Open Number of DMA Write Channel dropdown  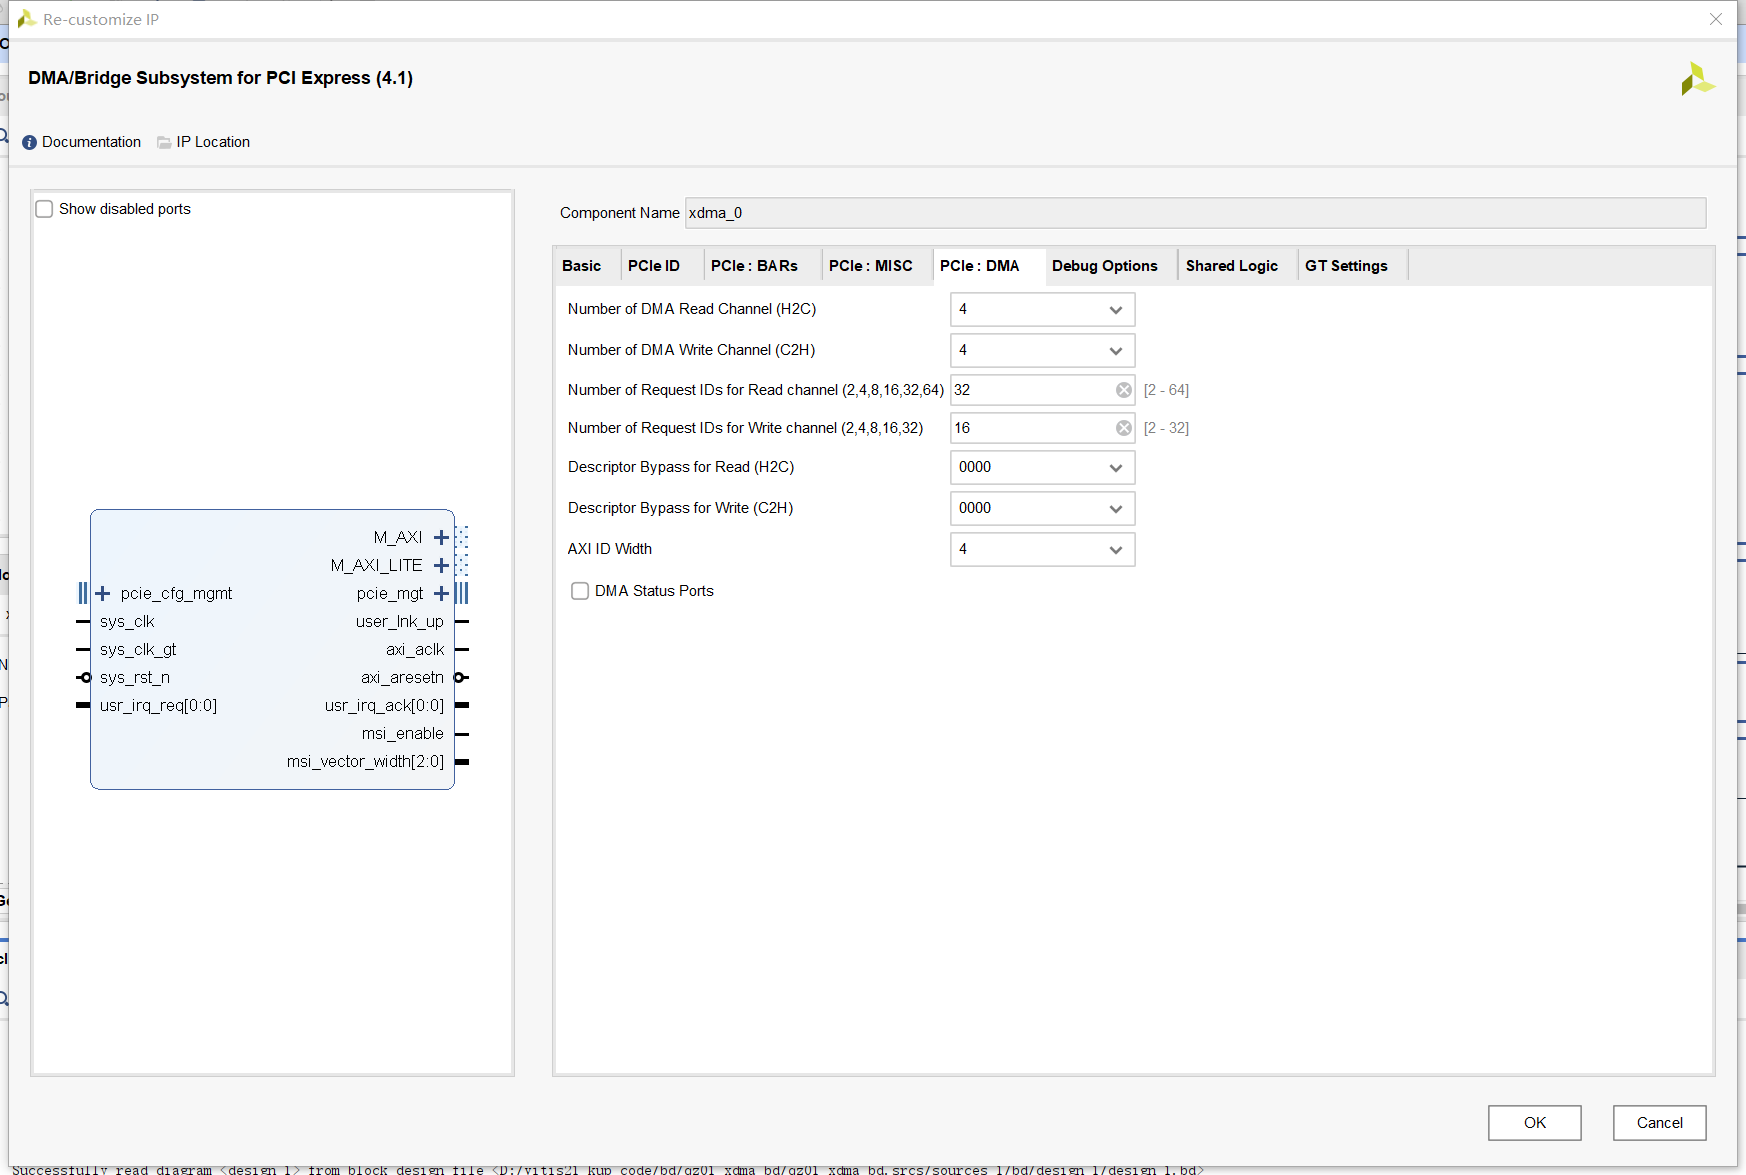click(x=1042, y=351)
